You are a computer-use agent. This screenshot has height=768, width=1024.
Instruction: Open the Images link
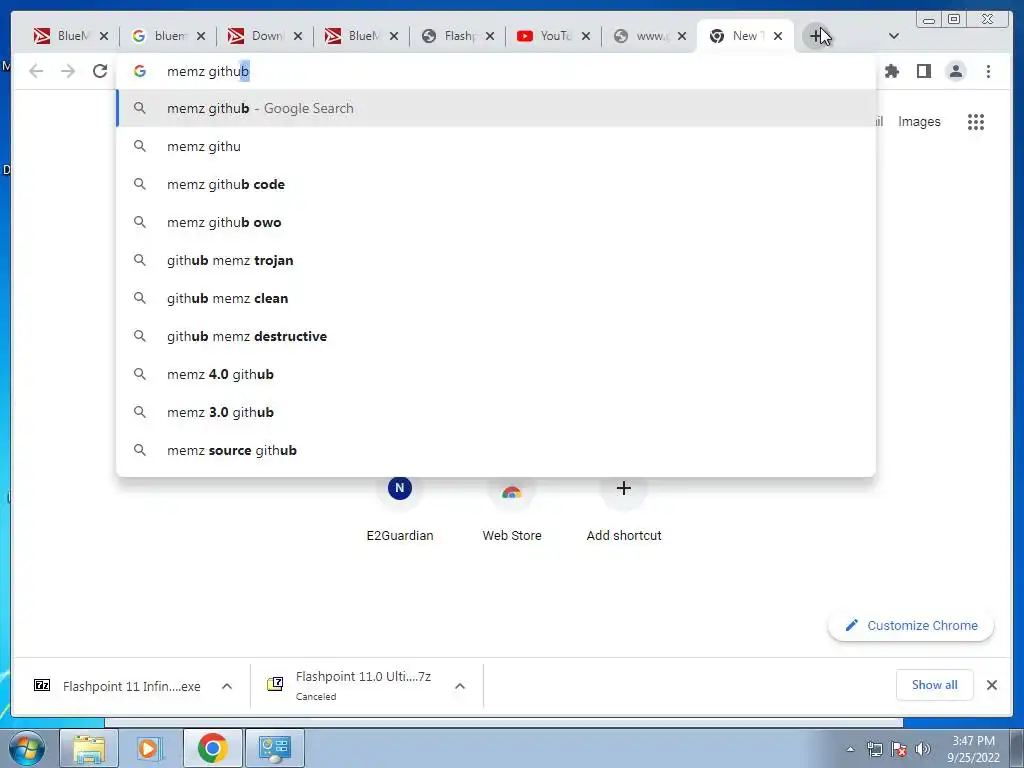919,121
